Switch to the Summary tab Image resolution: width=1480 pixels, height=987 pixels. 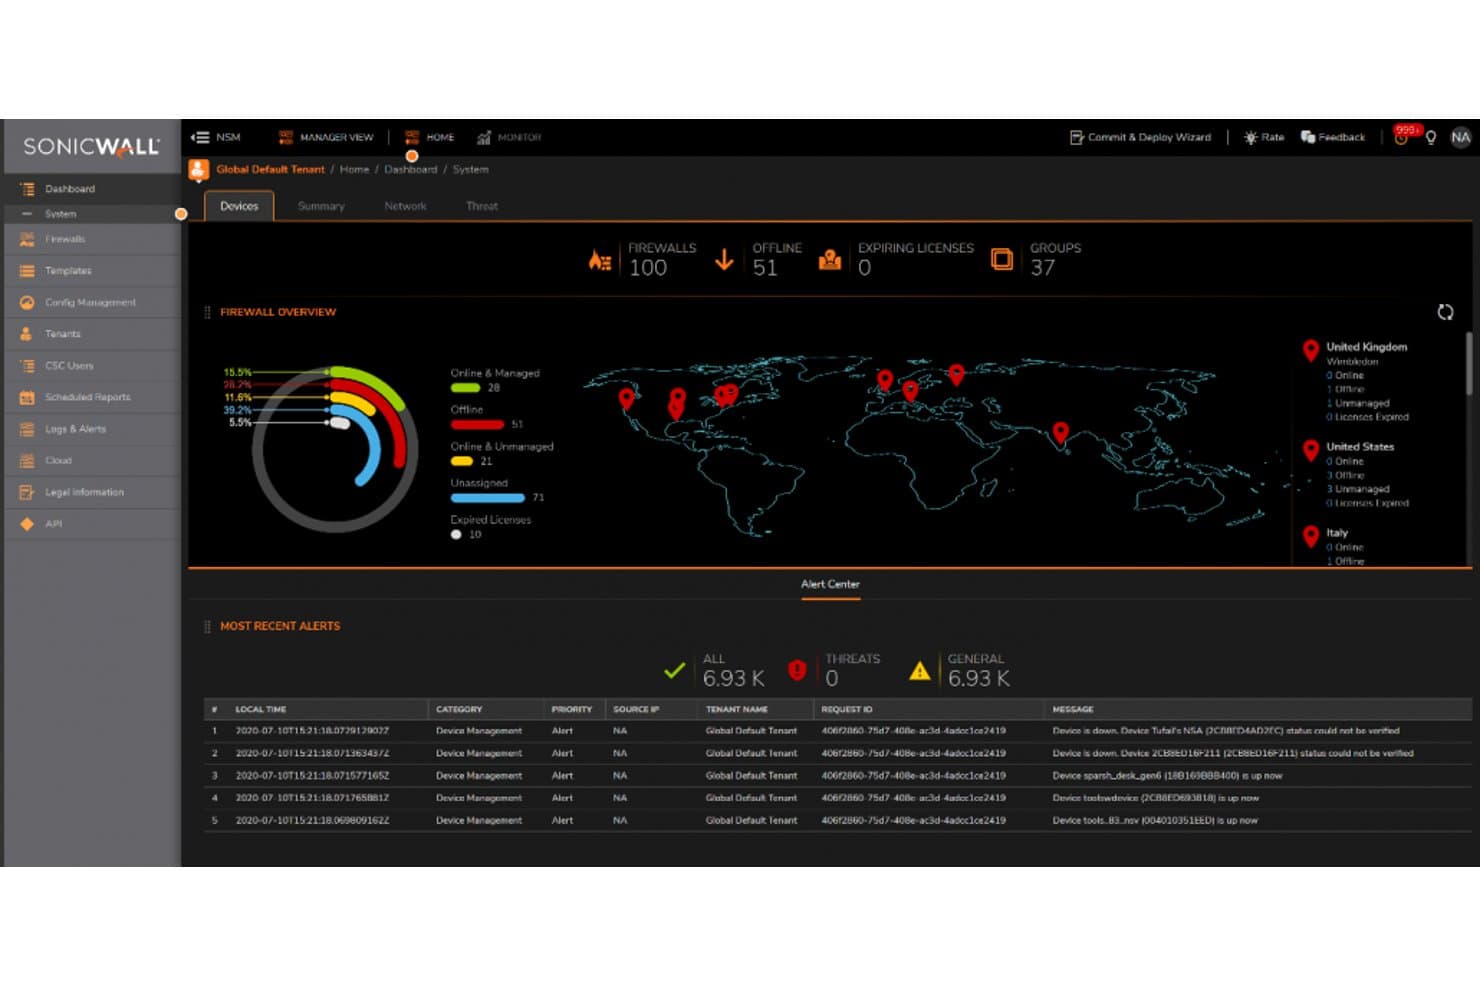point(321,206)
